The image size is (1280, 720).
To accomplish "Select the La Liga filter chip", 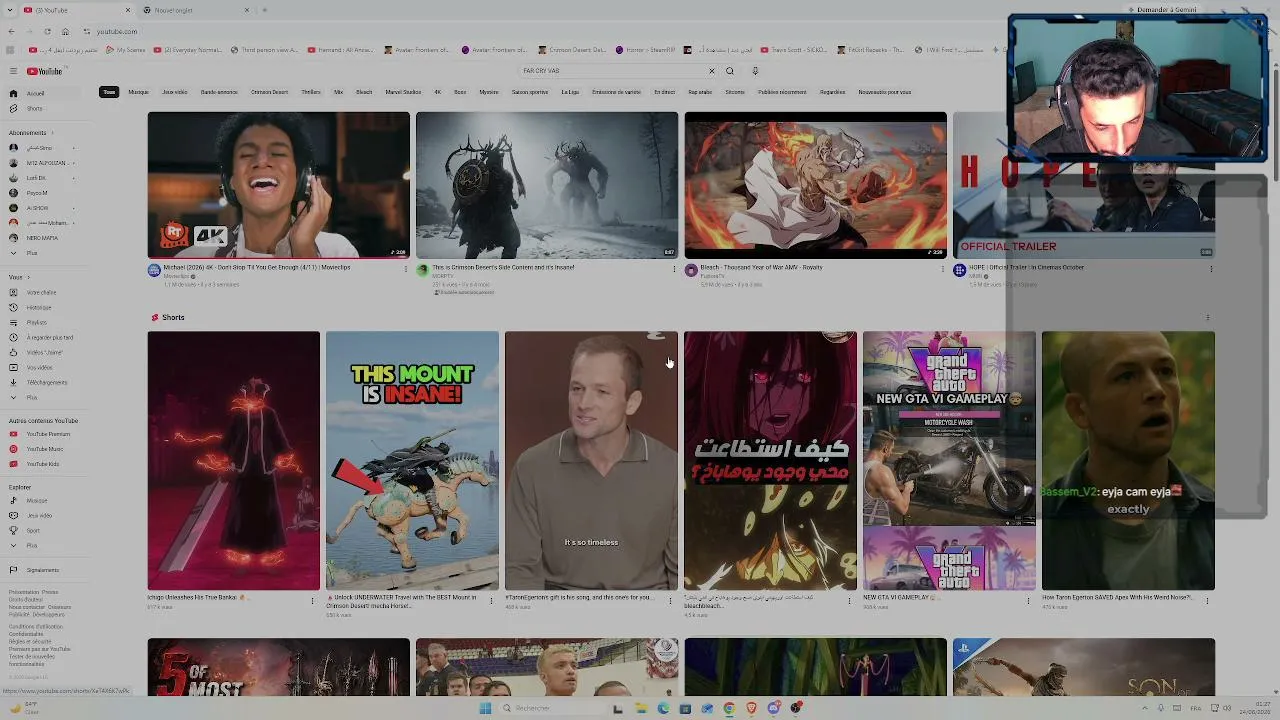I will [570, 92].
